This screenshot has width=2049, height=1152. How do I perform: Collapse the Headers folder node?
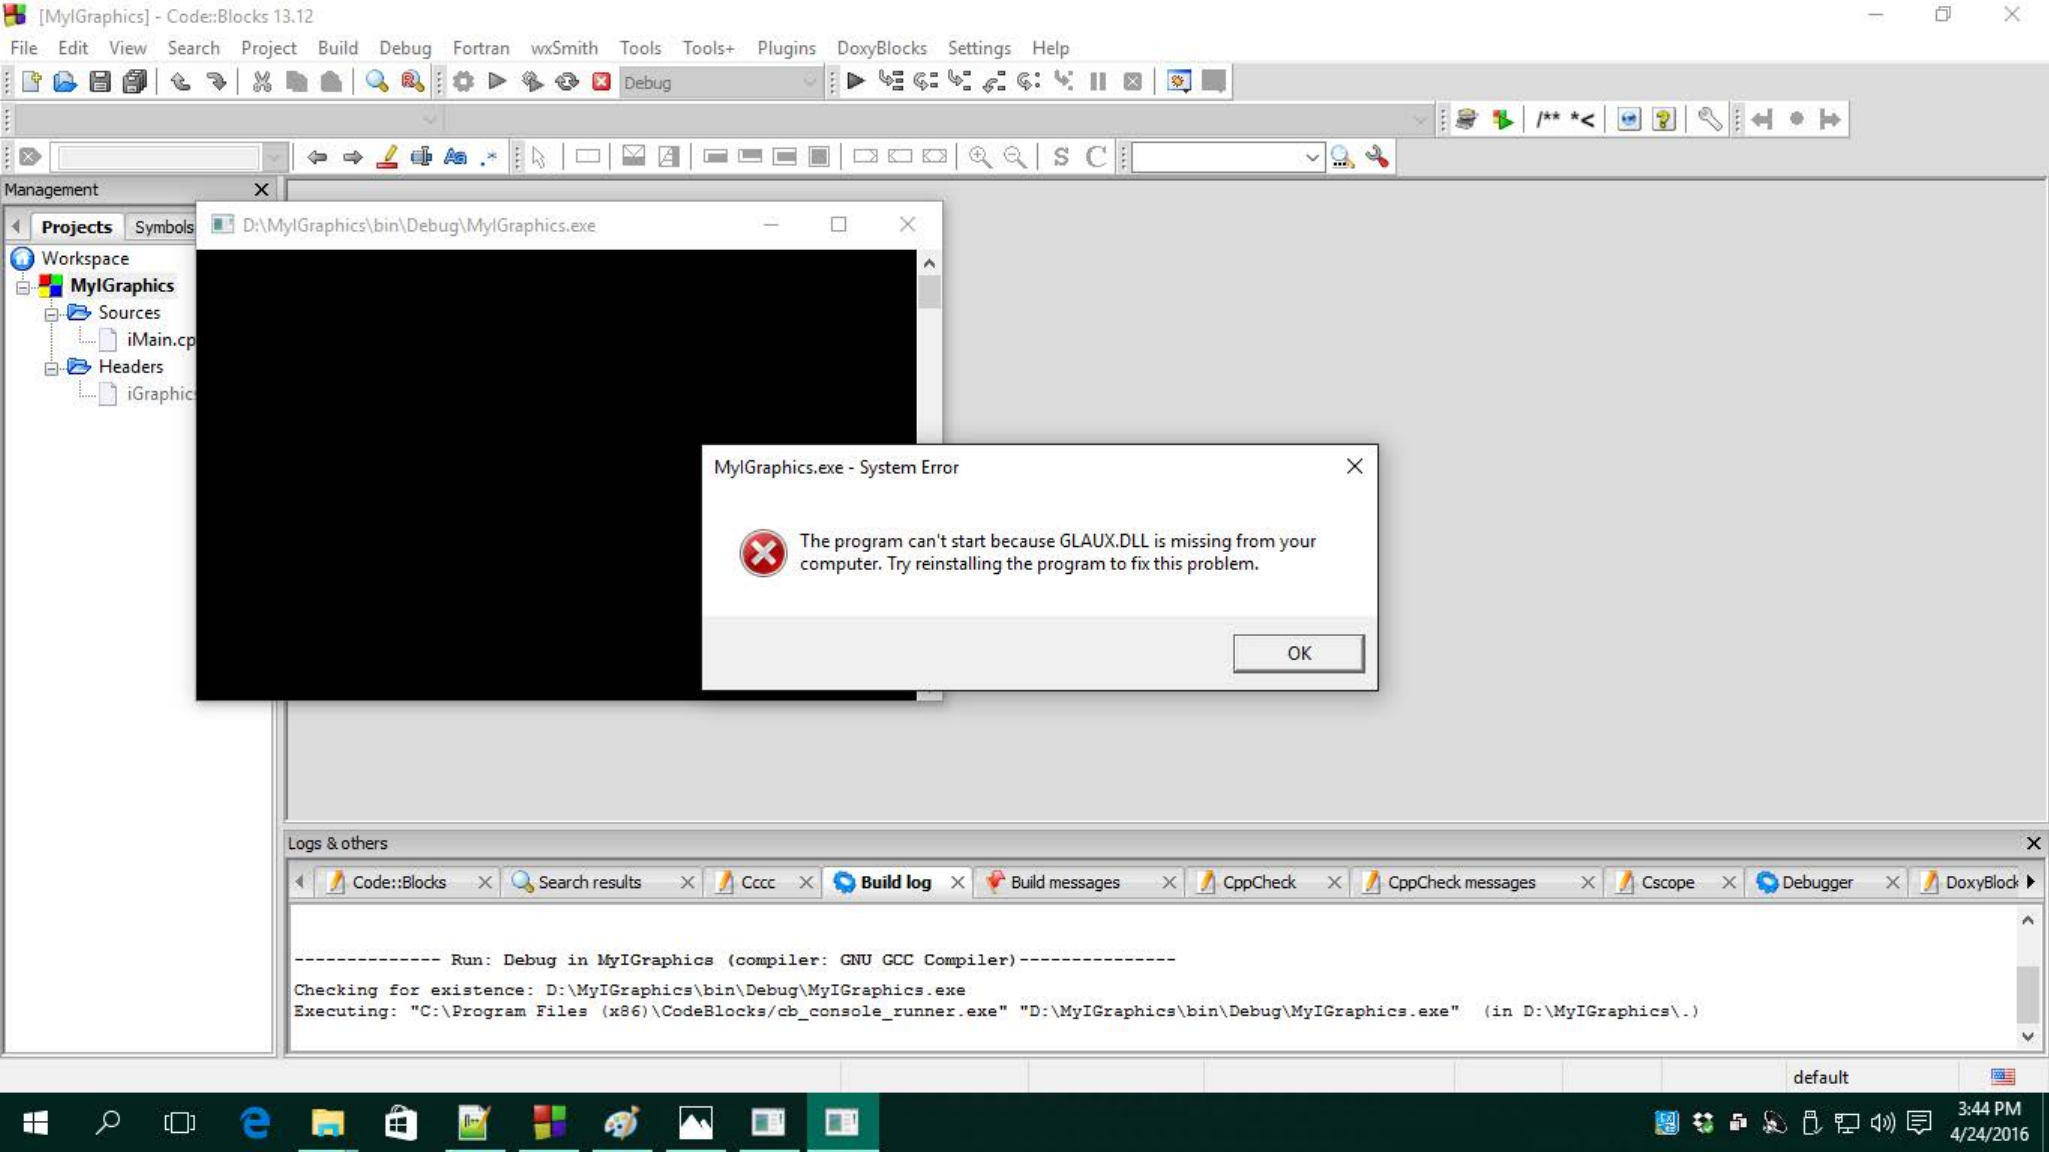[x=51, y=368]
